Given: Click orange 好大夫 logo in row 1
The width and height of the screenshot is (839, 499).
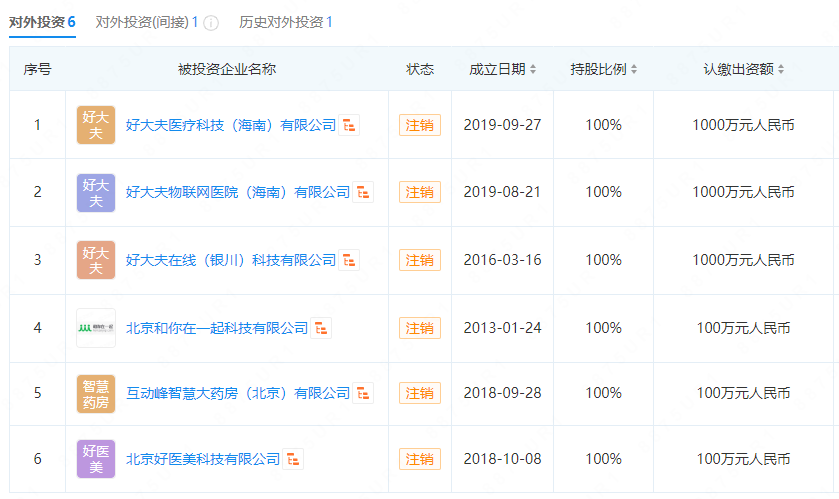Looking at the screenshot, I should [x=96, y=125].
